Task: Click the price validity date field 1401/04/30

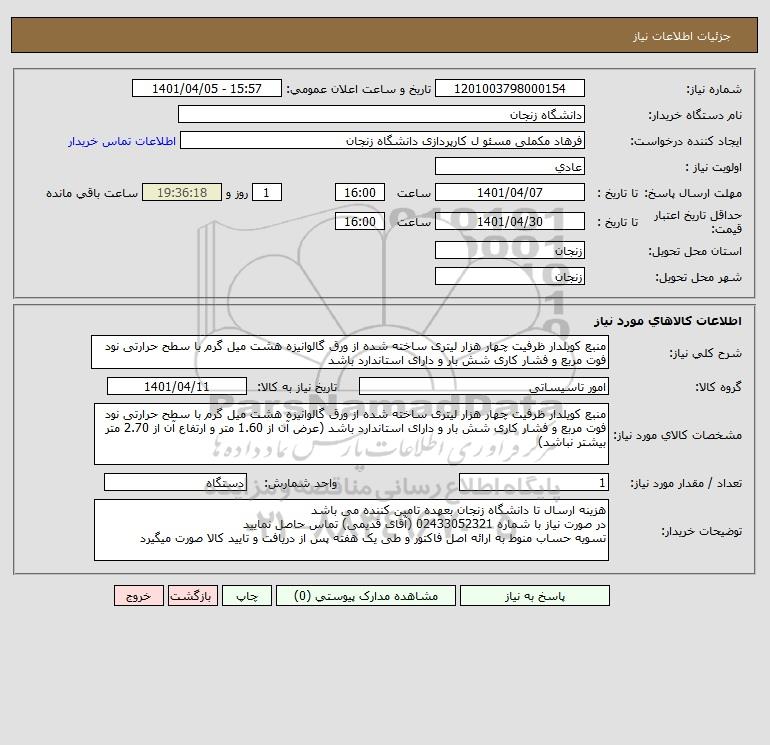Action: (510, 221)
